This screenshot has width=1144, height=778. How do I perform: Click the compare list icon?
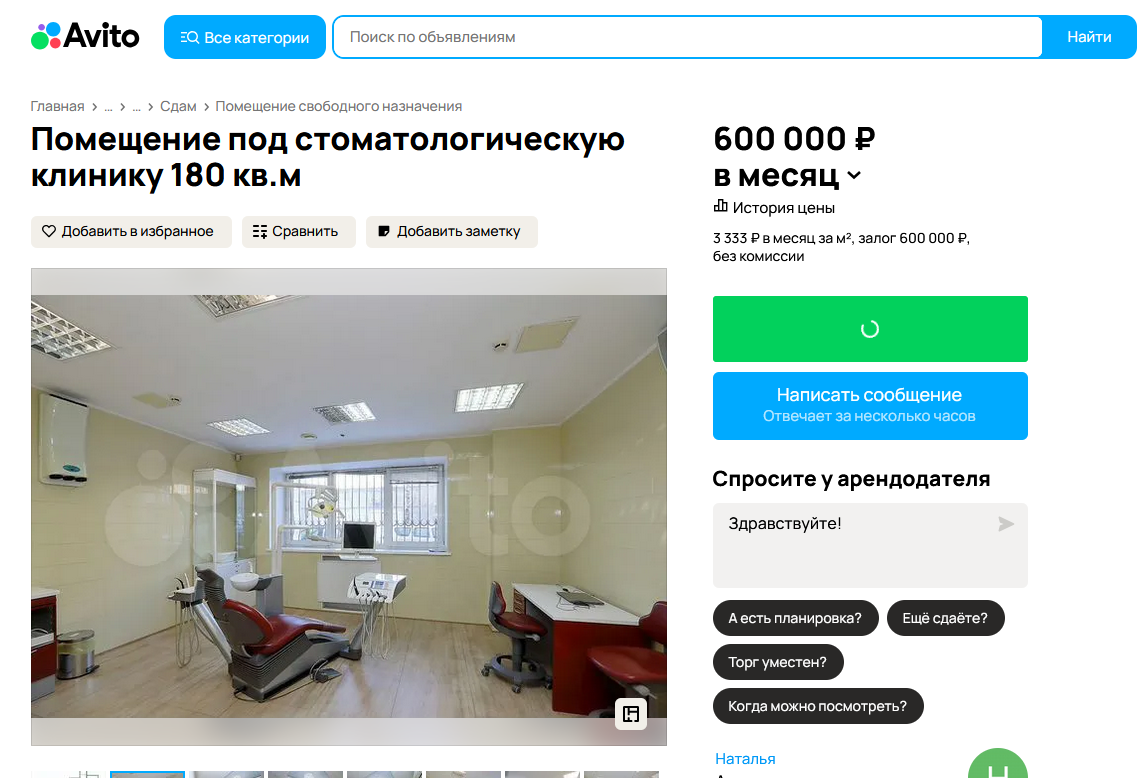point(260,231)
